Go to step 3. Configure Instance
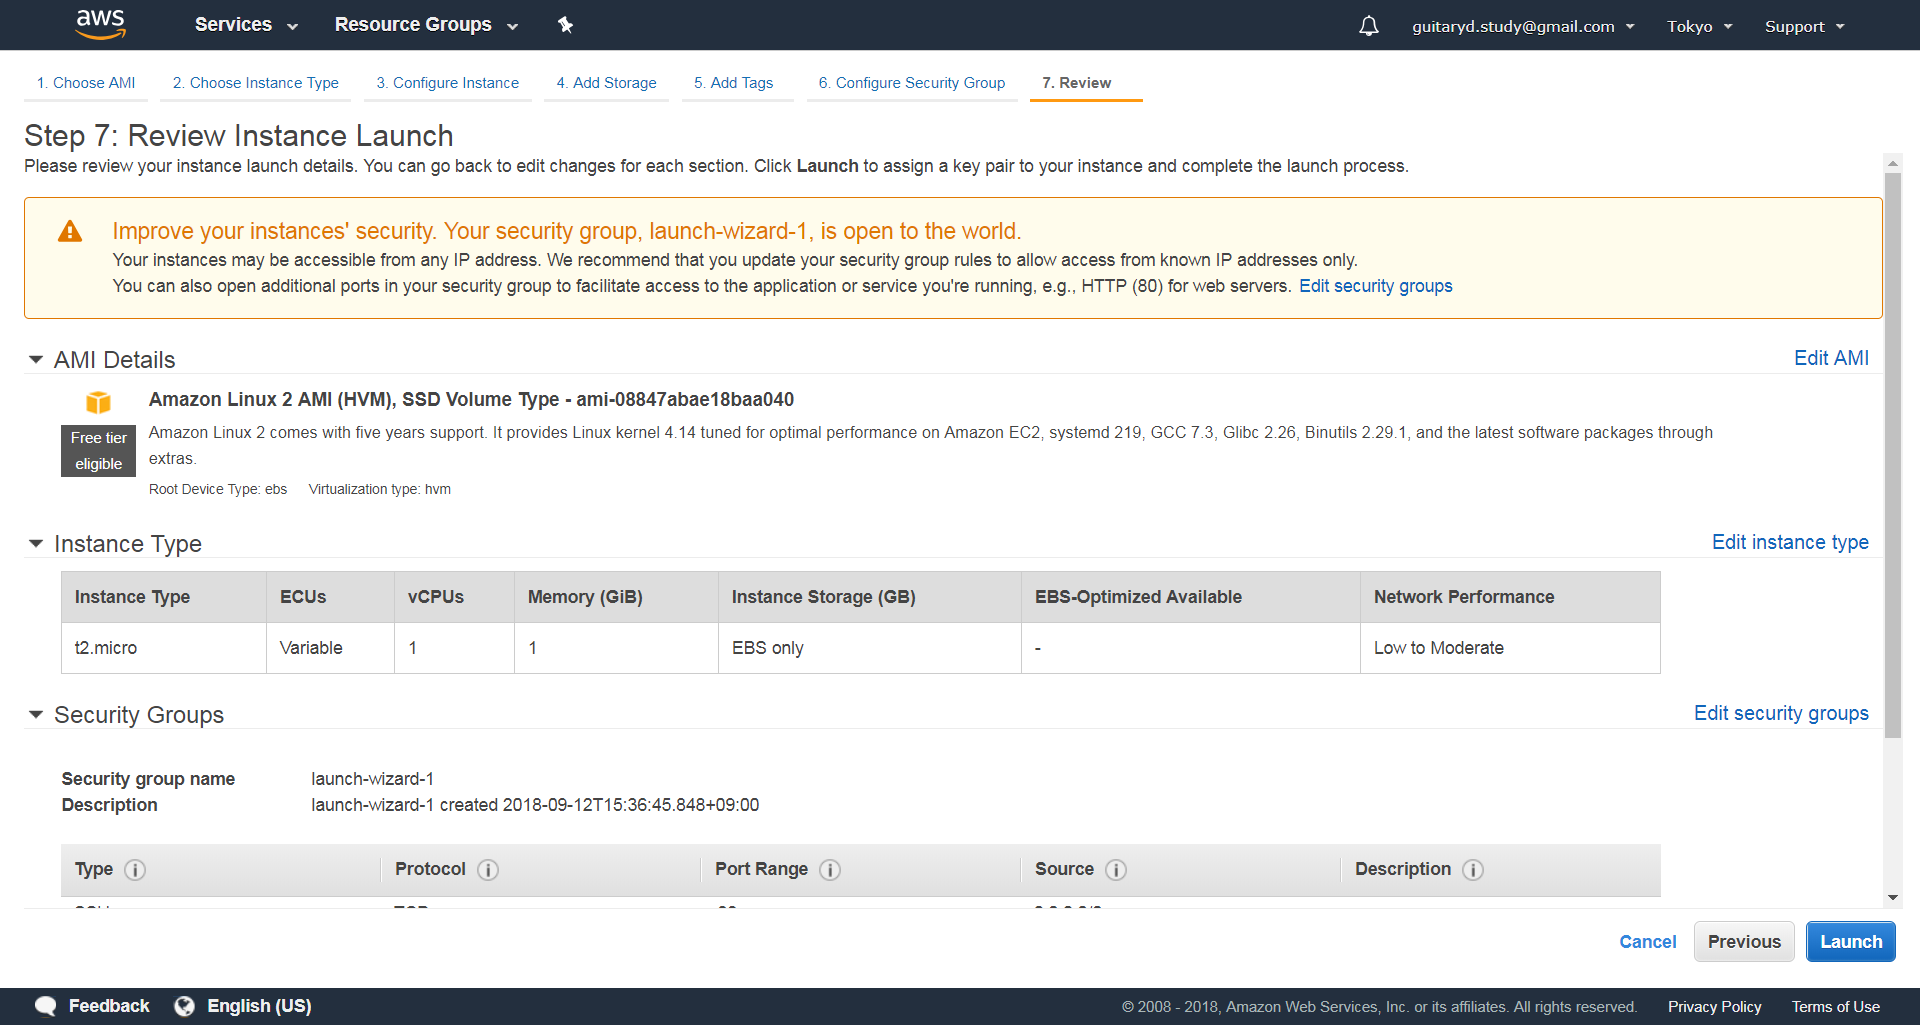The width and height of the screenshot is (1920, 1025). coord(448,83)
